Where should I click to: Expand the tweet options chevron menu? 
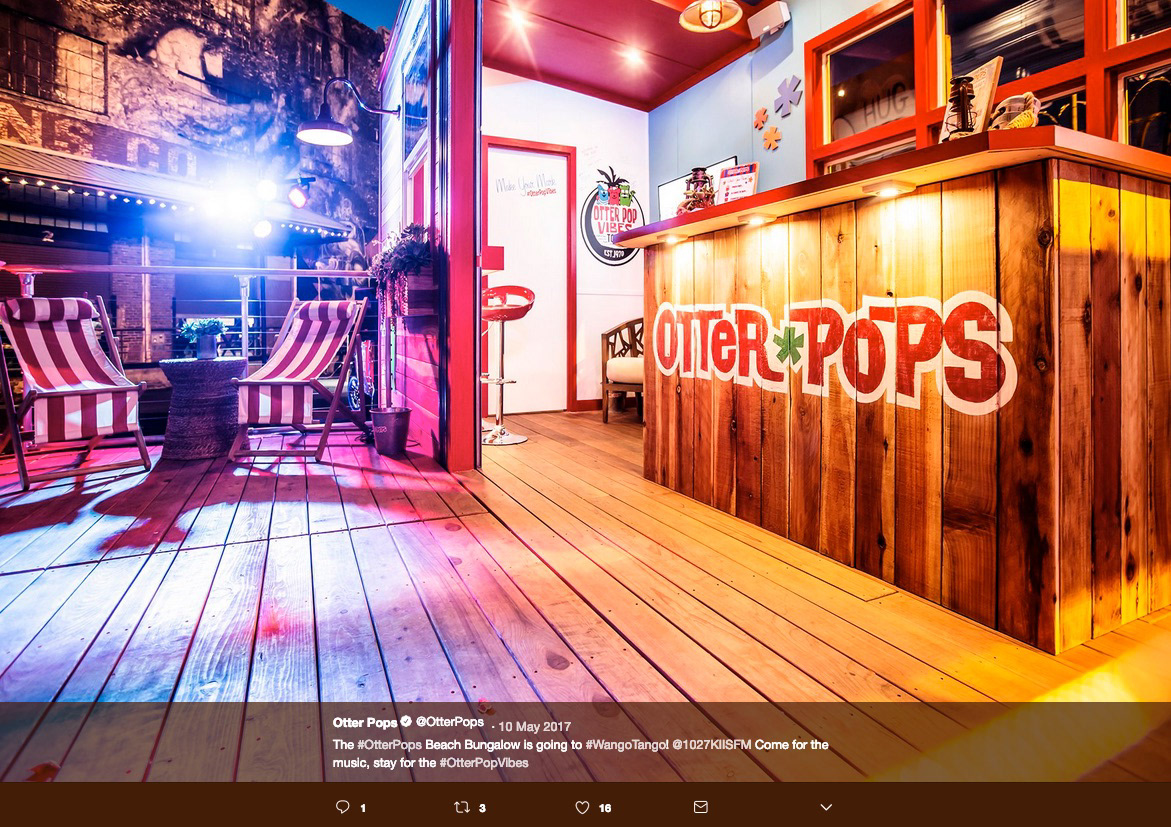(826, 807)
